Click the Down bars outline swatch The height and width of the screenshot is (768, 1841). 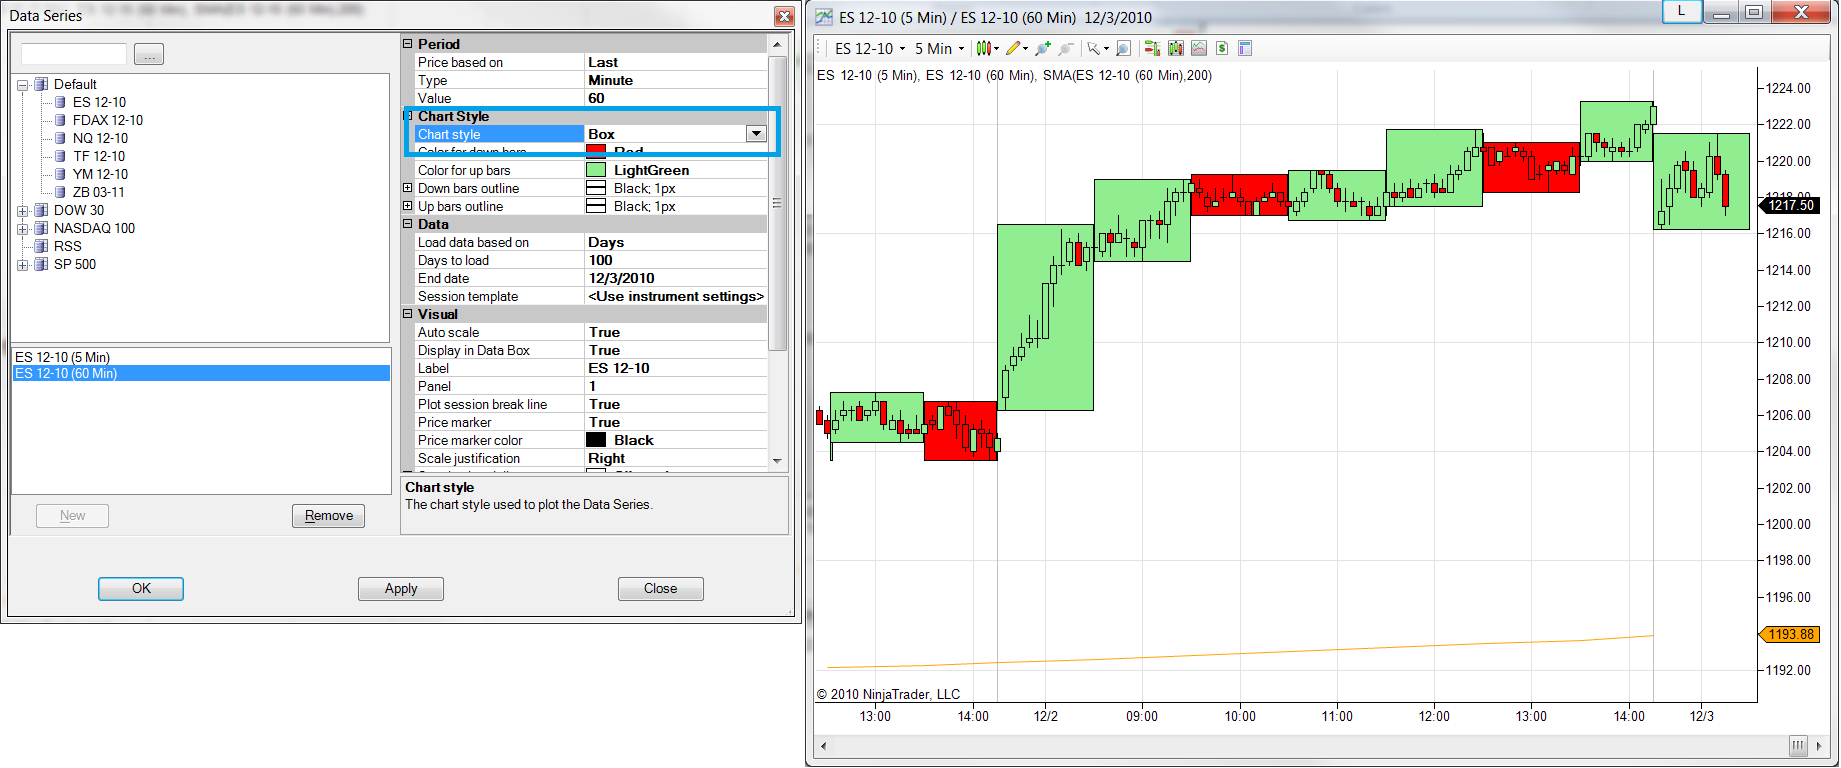click(596, 188)
